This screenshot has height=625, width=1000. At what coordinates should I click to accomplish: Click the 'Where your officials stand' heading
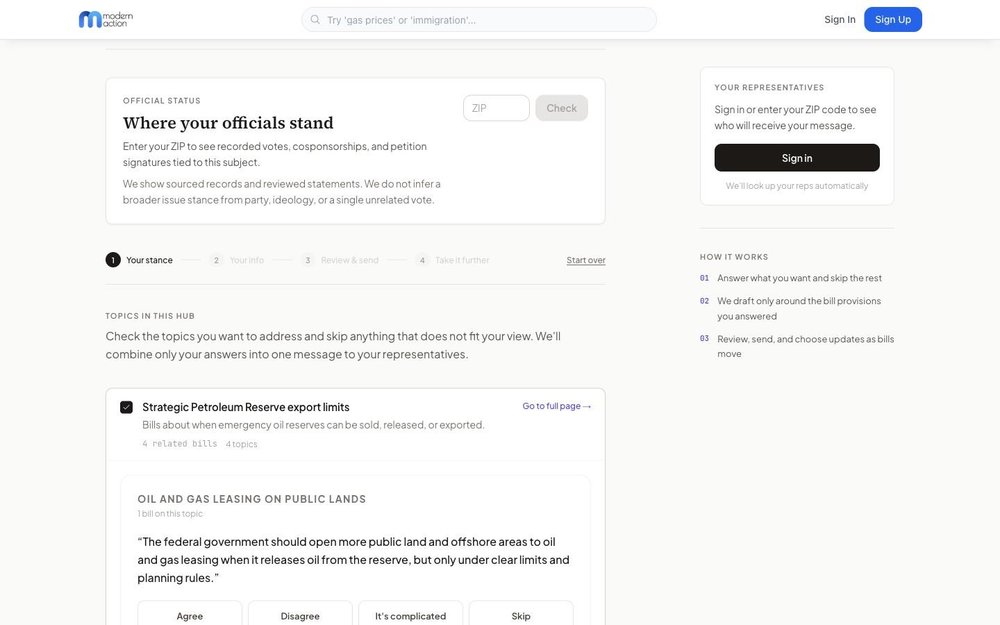click(x=228, y=122)
